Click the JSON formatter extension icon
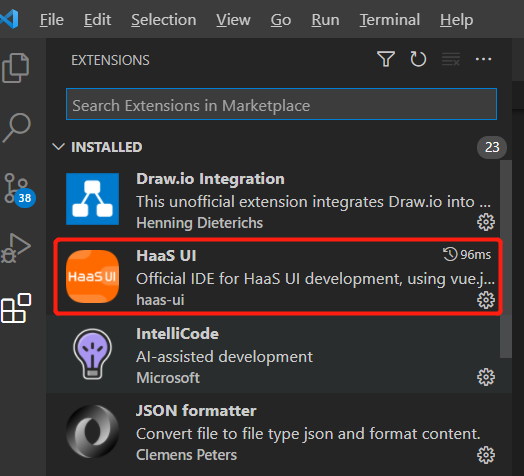 (93, 432)
